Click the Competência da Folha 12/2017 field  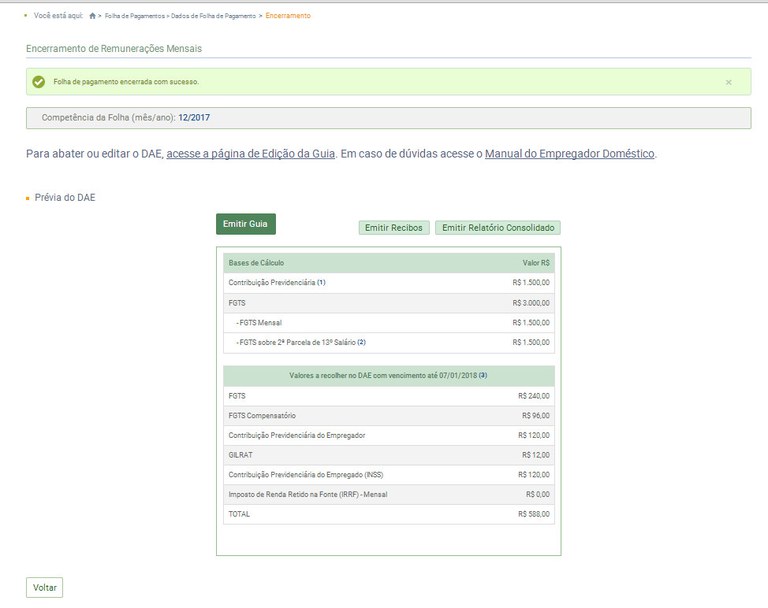pos(387,118)
